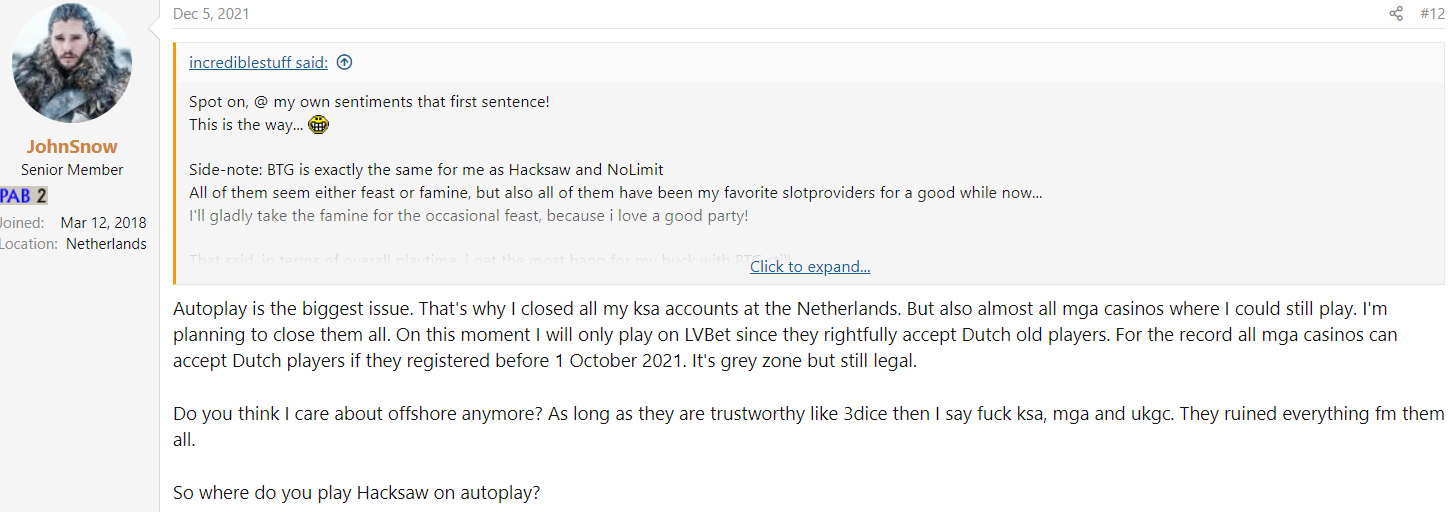Click the Mar 12, 2018 joined date
The height and width of the screenshot is (512, 1454).
(x=103, y=222)
